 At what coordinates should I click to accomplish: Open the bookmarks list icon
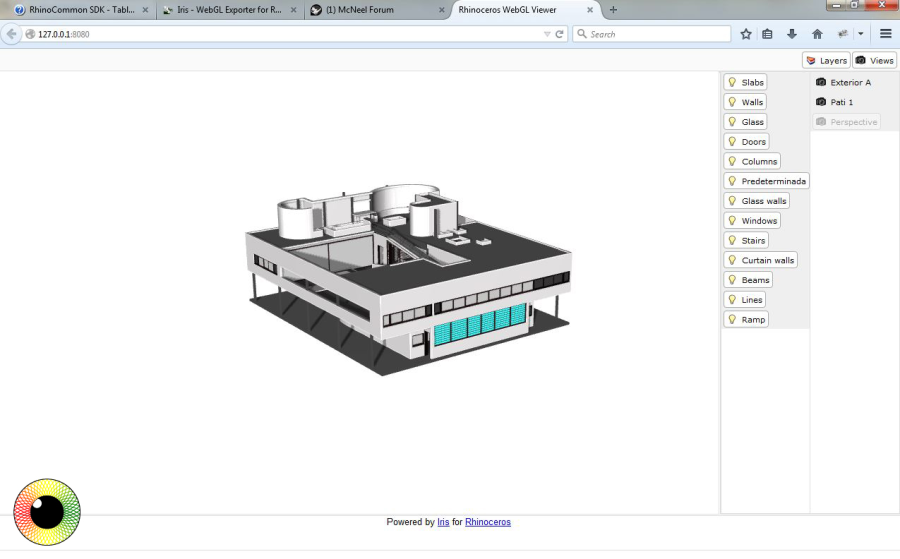(767, 34)
